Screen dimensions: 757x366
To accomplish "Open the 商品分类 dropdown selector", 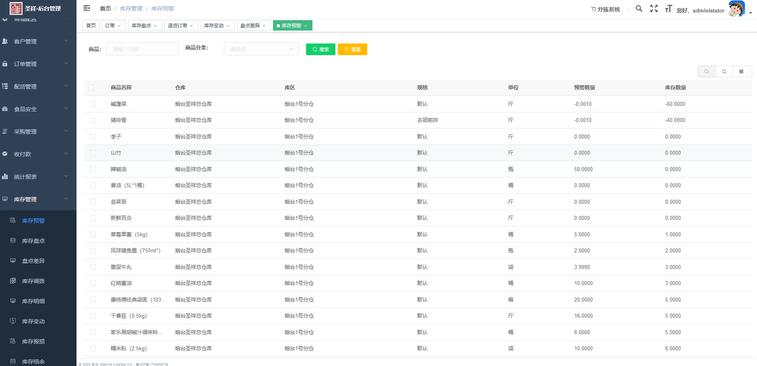I will [261, 49].
